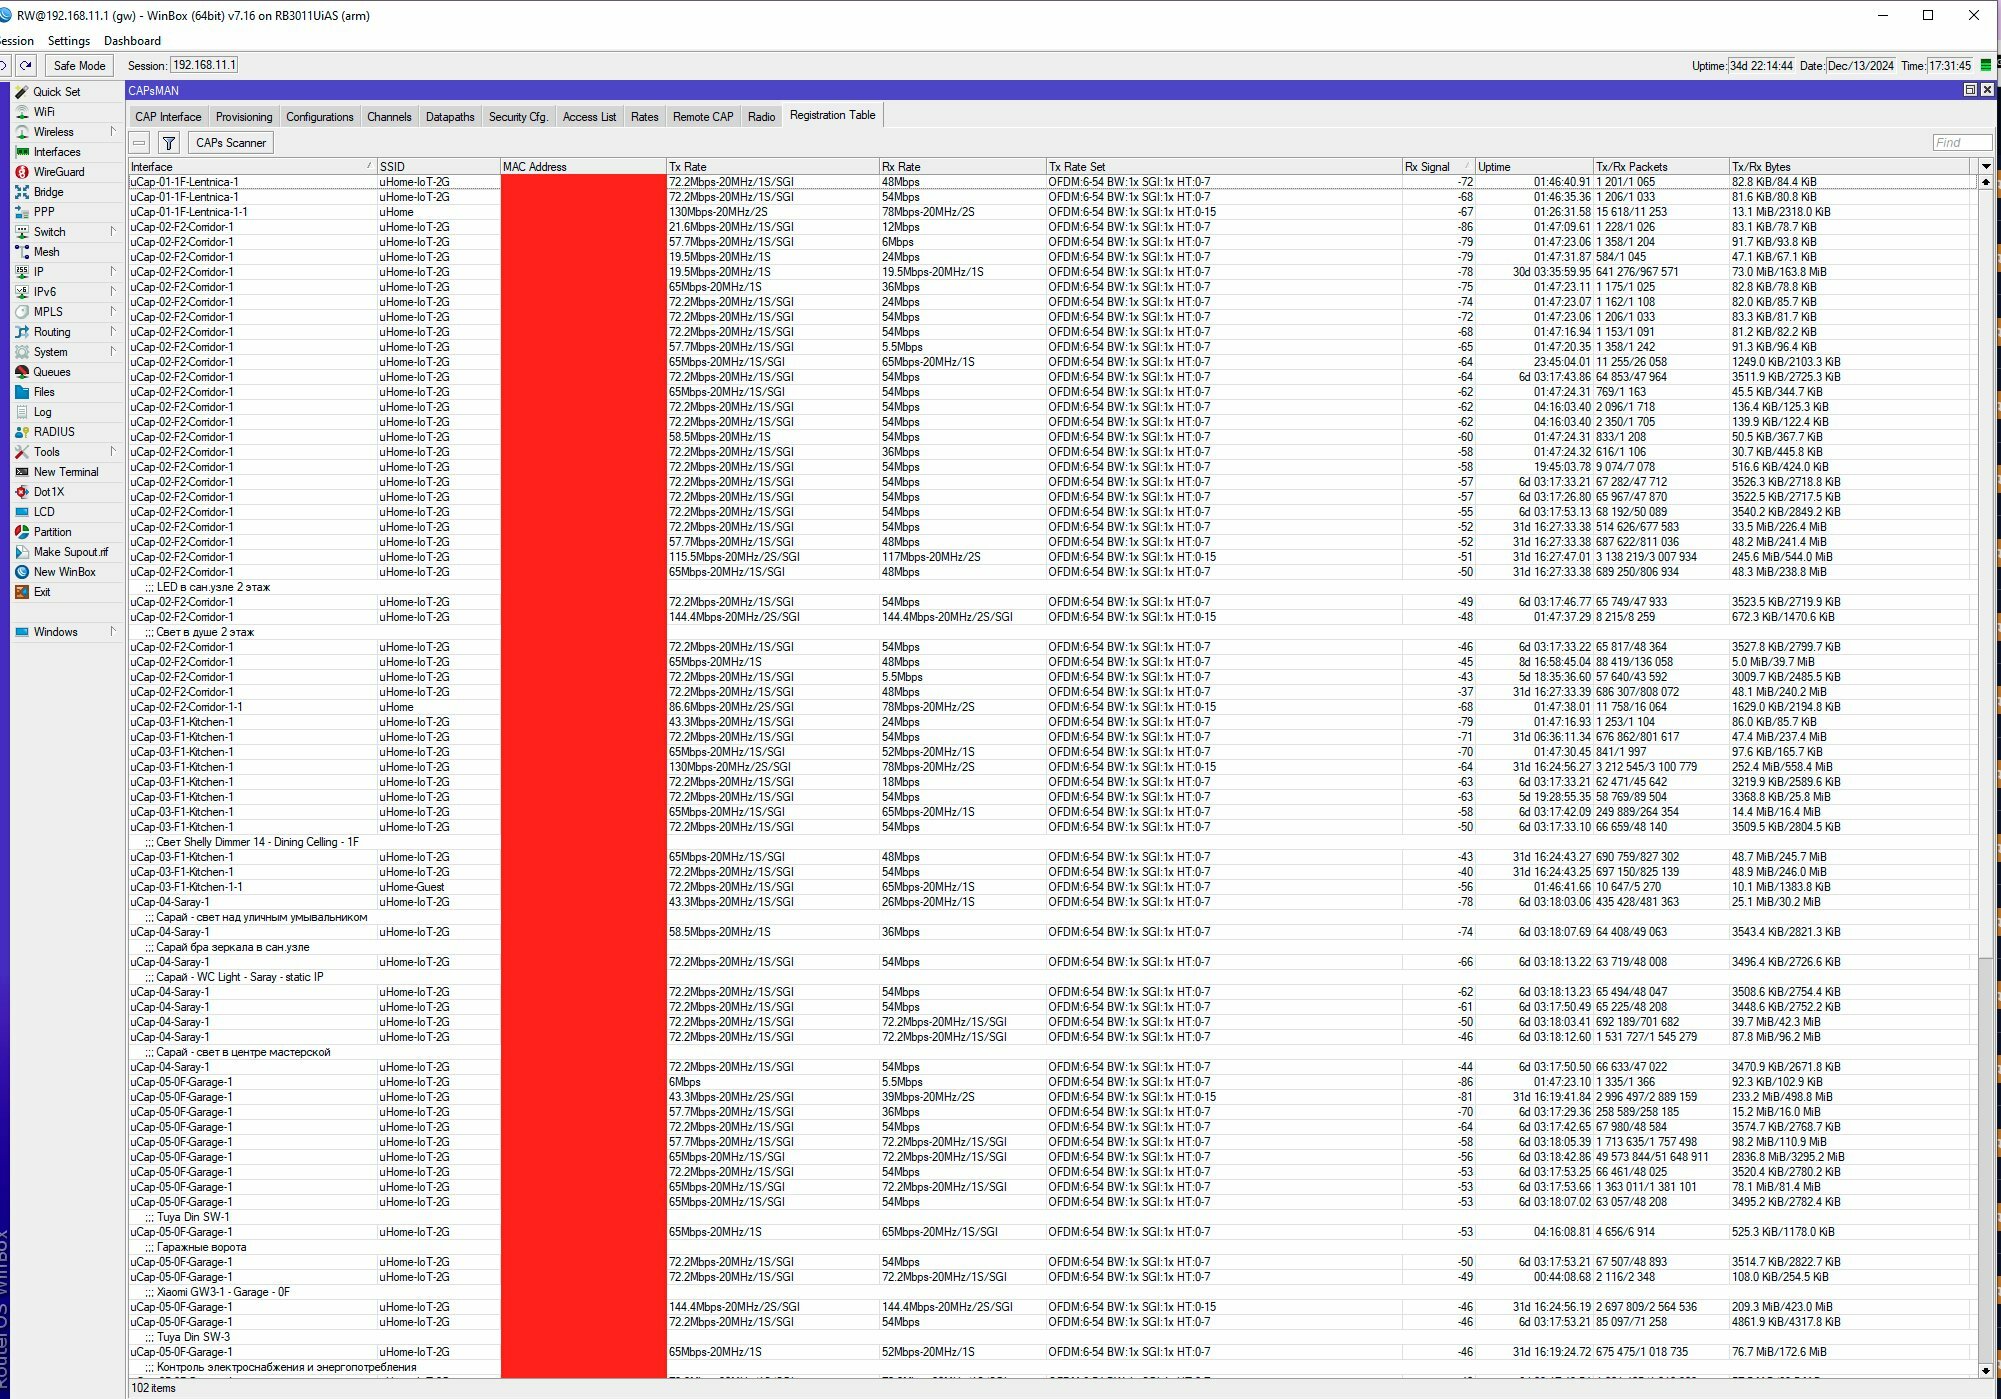
Task: Click the redo arrow toolbar button
Action: click(x=26, y=65)
